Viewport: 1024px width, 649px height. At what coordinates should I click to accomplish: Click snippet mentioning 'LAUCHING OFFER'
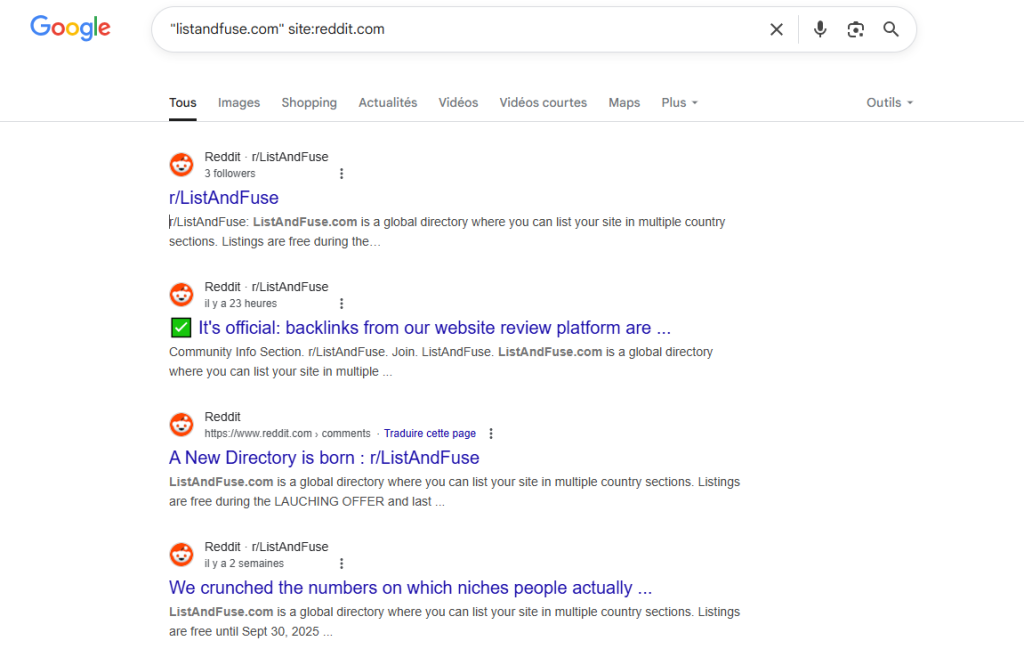click(x=455, y=492)
